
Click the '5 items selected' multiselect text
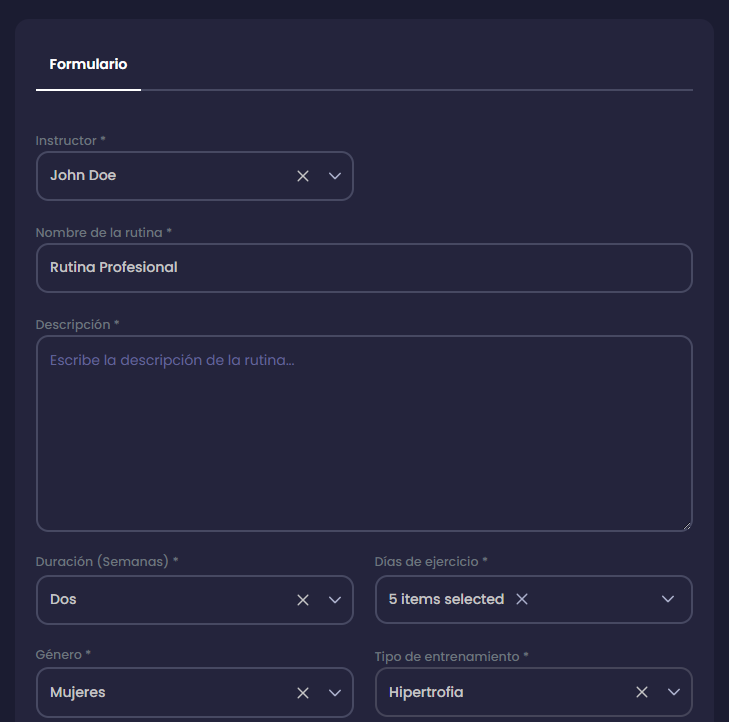[x=446, y=600]
